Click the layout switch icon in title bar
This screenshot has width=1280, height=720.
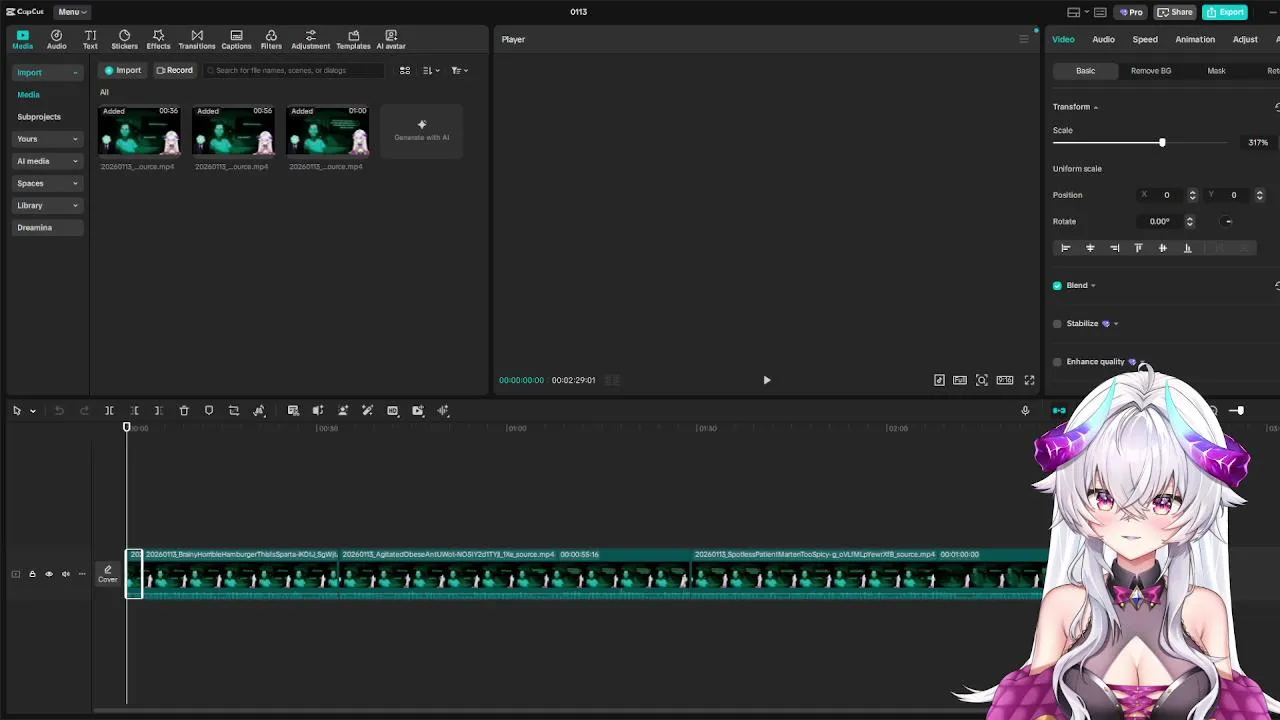click(1074, 12)
